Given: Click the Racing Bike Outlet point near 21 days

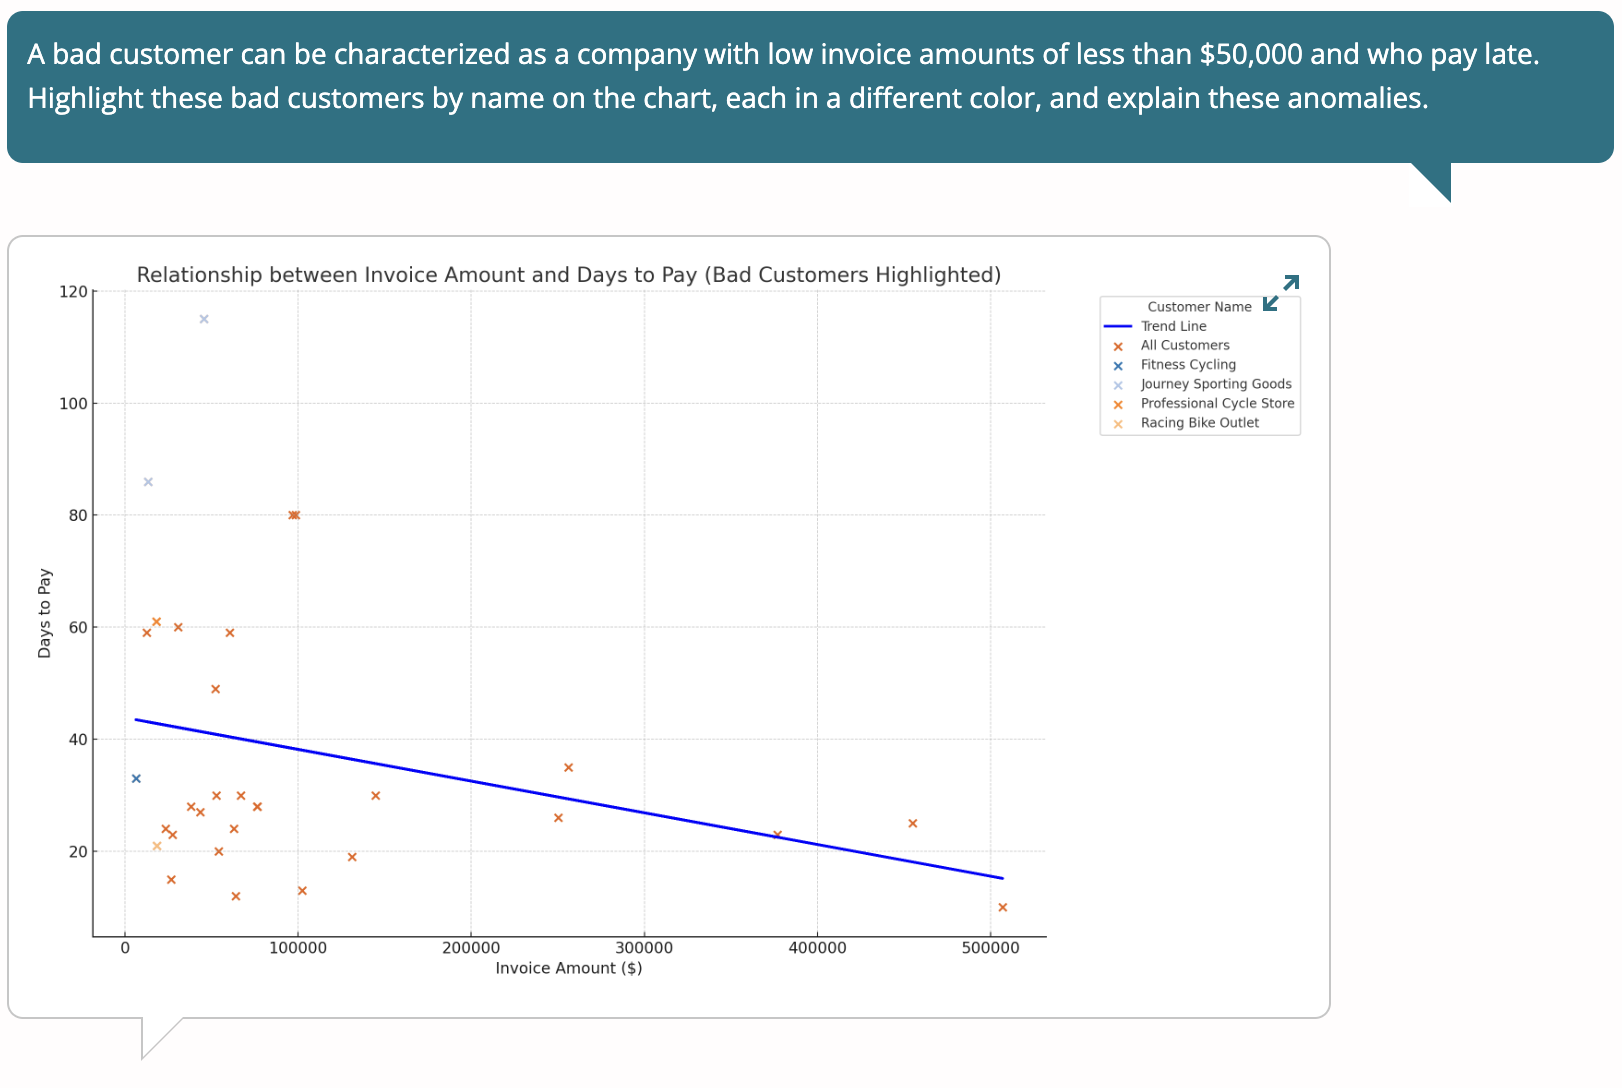Looking at the screenshot, I should point(157,846).
